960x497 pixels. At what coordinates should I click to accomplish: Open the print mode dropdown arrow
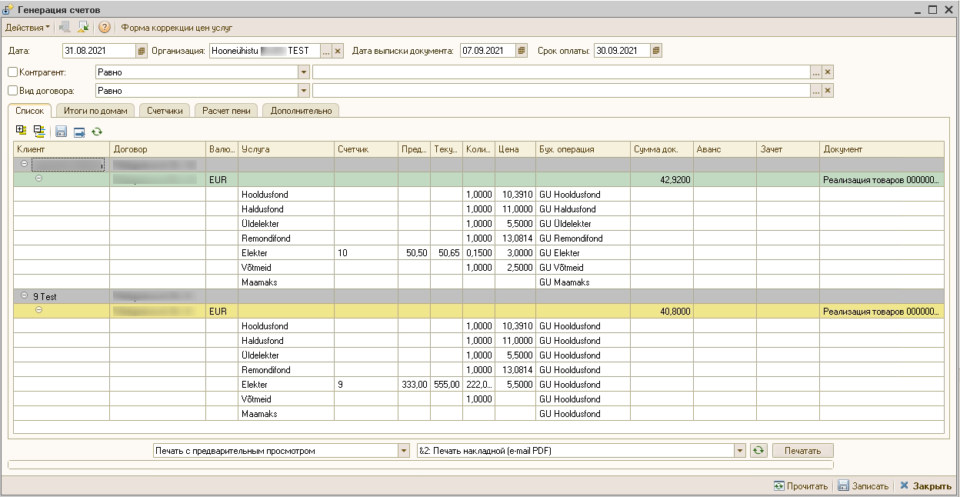coord(403,450)
